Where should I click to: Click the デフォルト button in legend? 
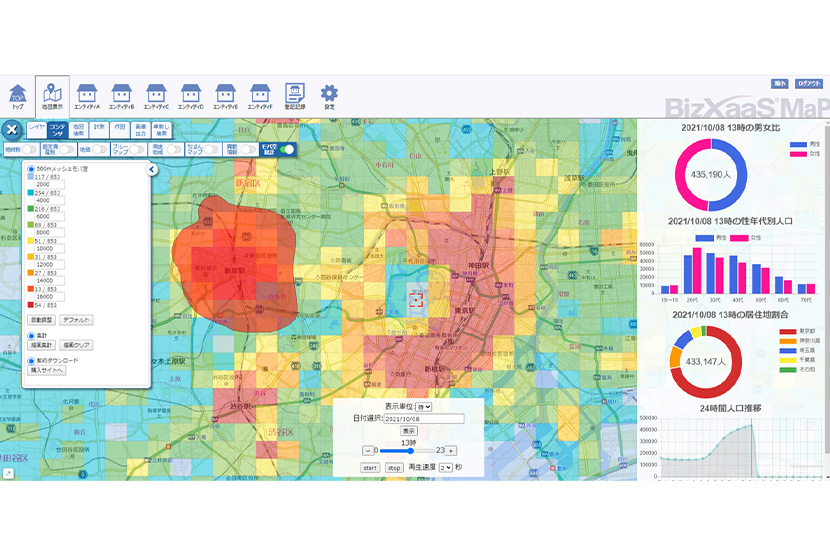point(76,319)
